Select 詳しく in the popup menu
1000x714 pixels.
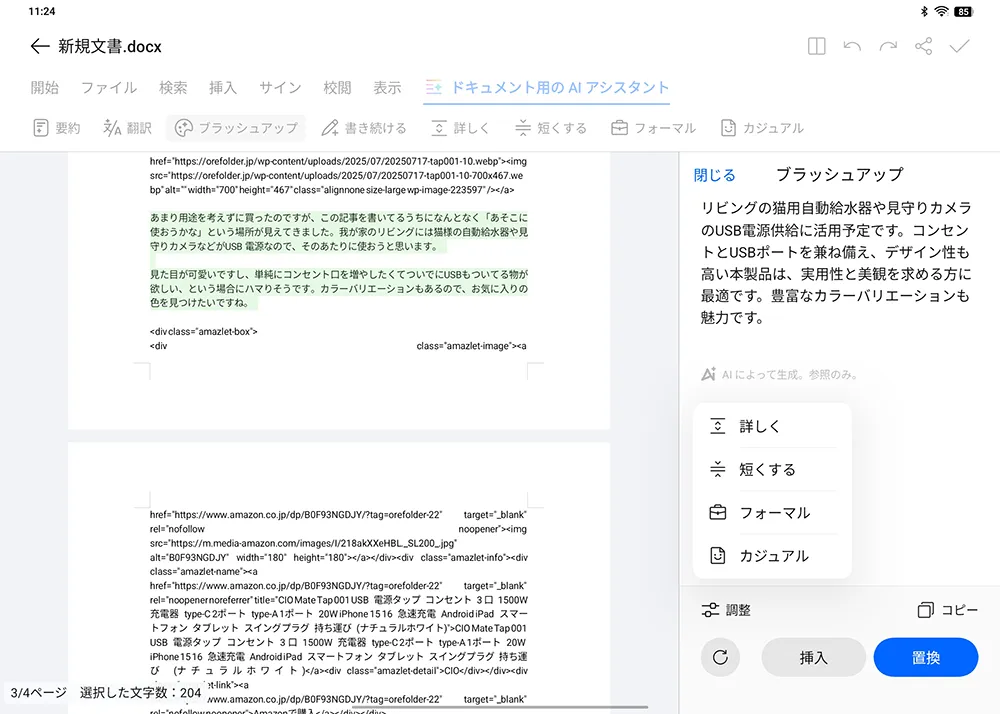tap(772, 426)
